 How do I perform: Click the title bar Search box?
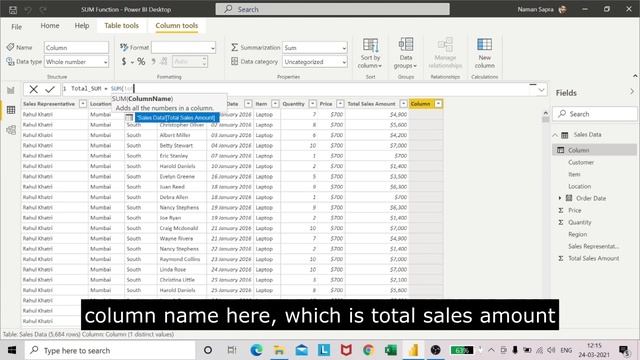(x=333, y=9)
